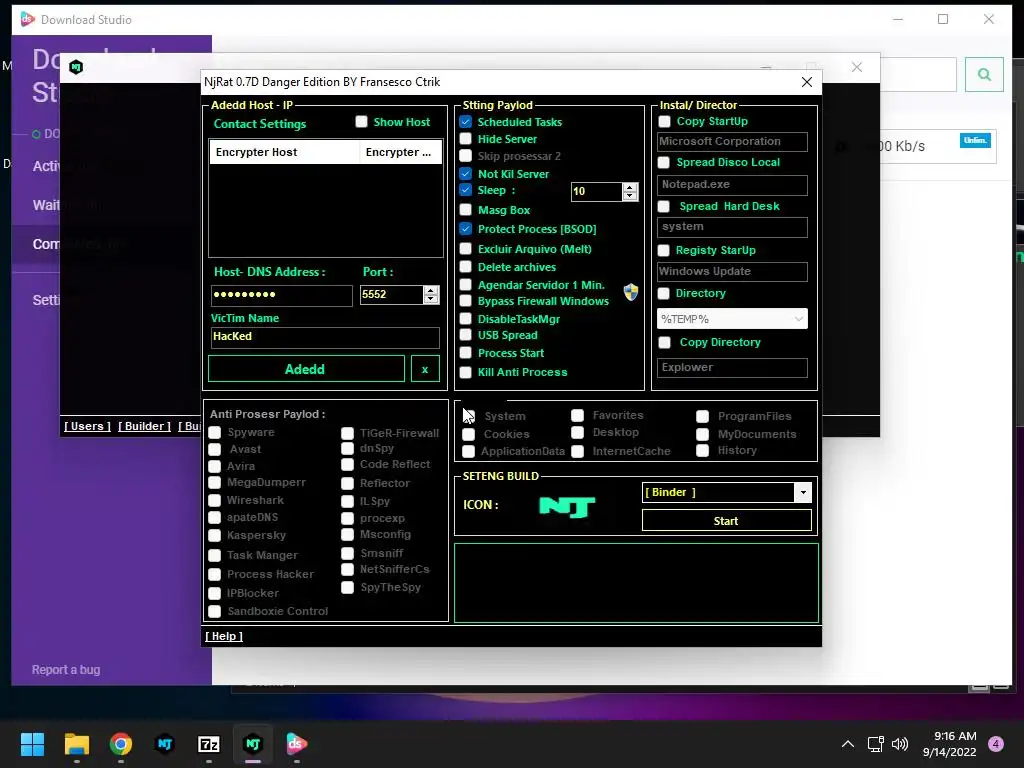Open the Windows Start menu
This screenshot has width=1024, height=768.
32,744
